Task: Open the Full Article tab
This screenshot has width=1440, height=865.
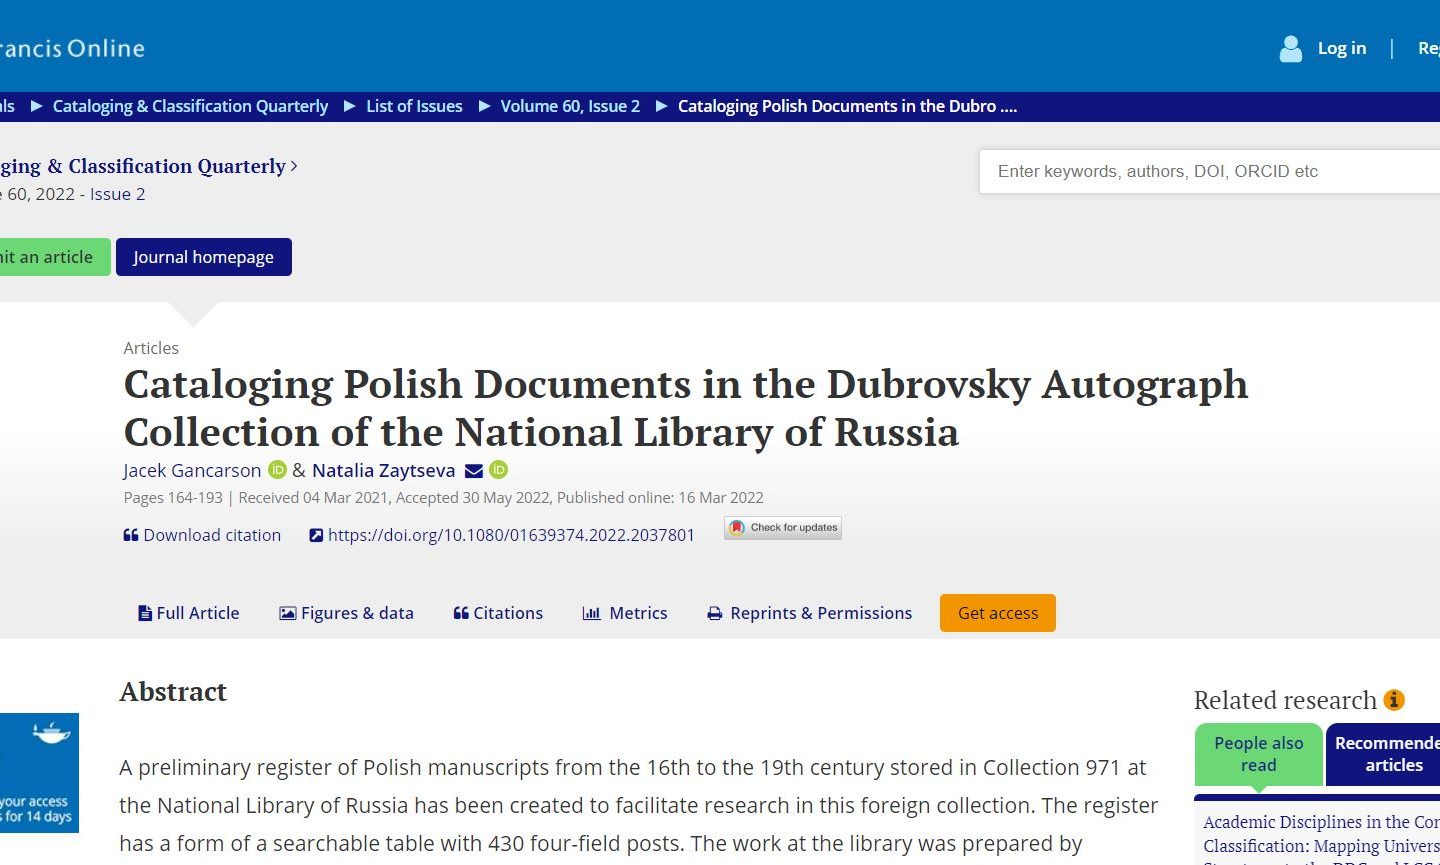Action: [x=189, y=613]
